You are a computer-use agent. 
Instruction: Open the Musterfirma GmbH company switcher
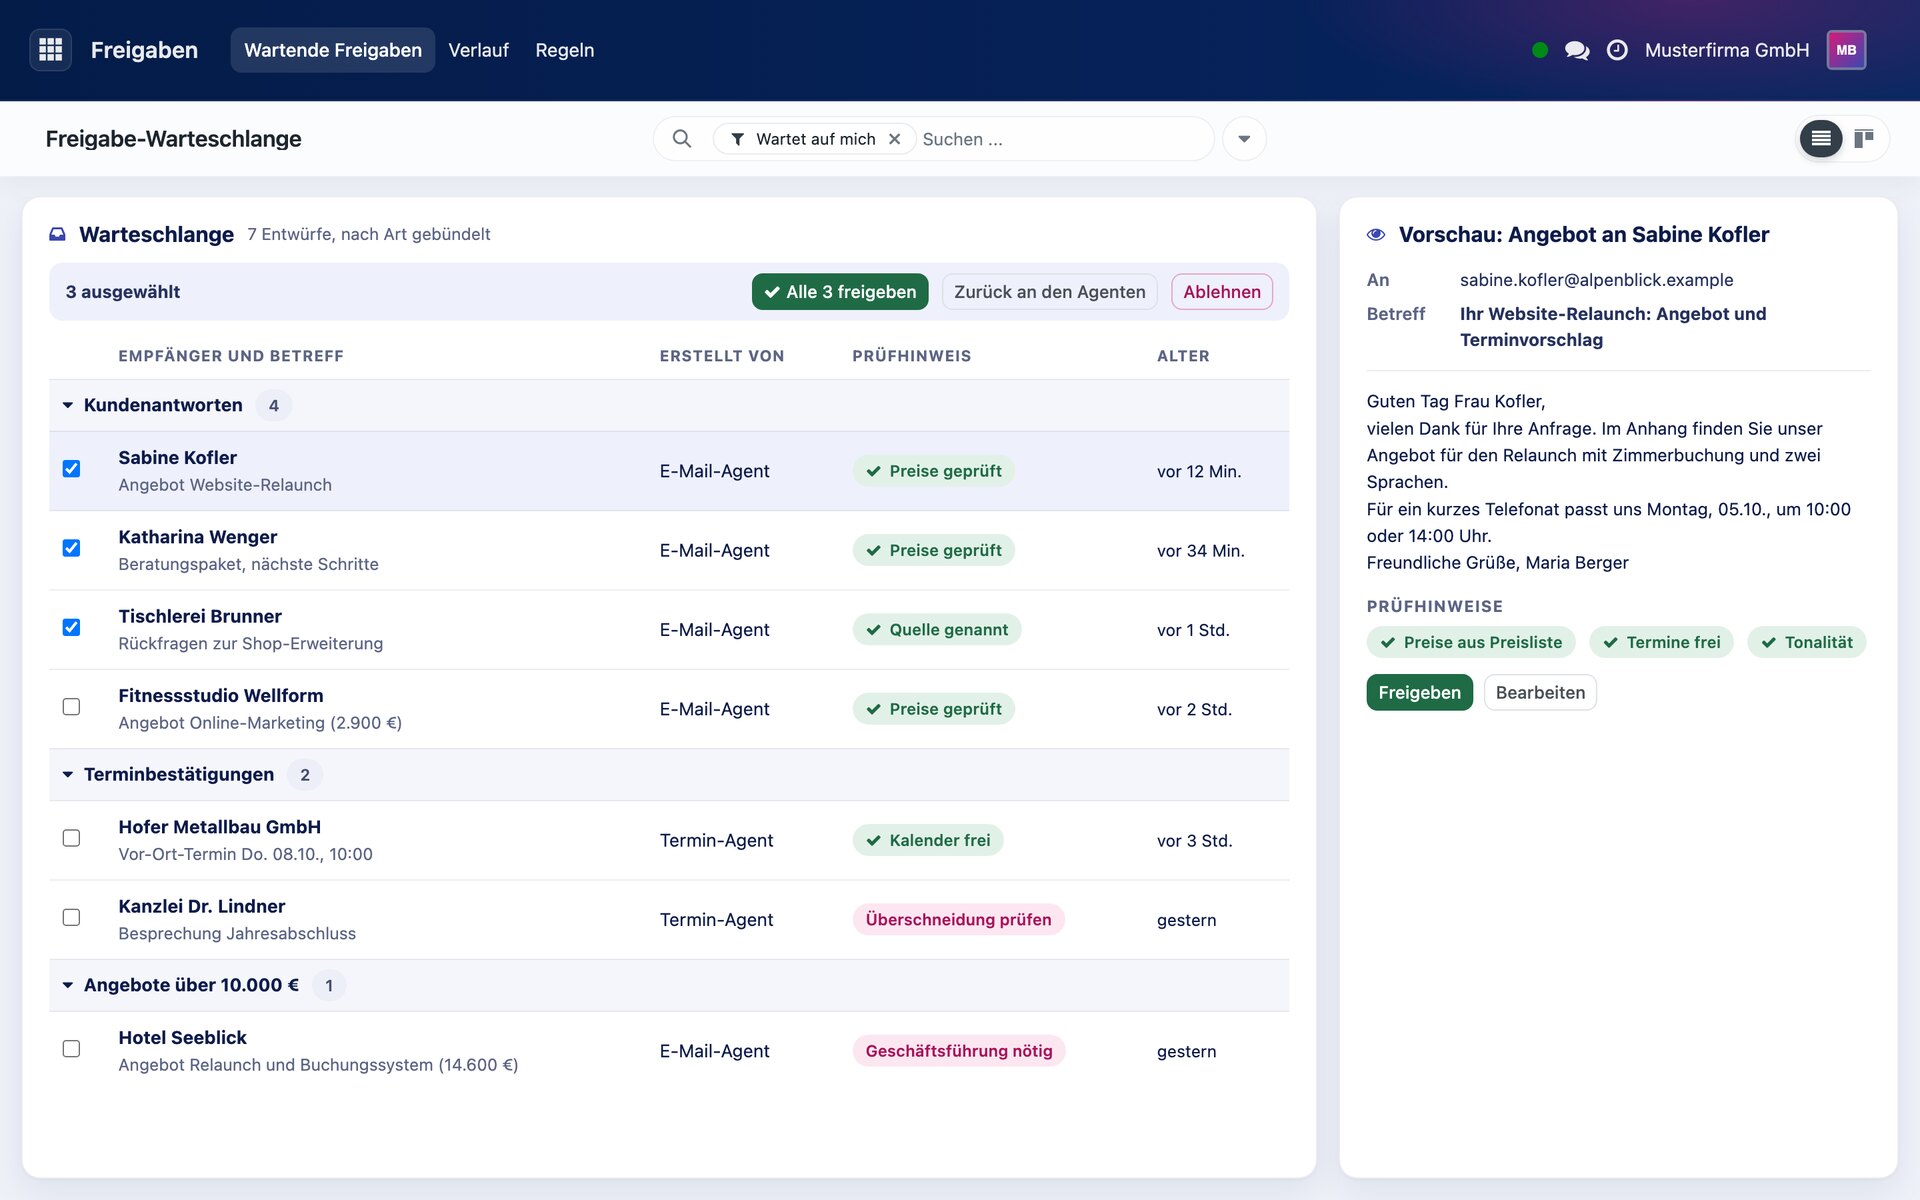(x=1727, y=50)
